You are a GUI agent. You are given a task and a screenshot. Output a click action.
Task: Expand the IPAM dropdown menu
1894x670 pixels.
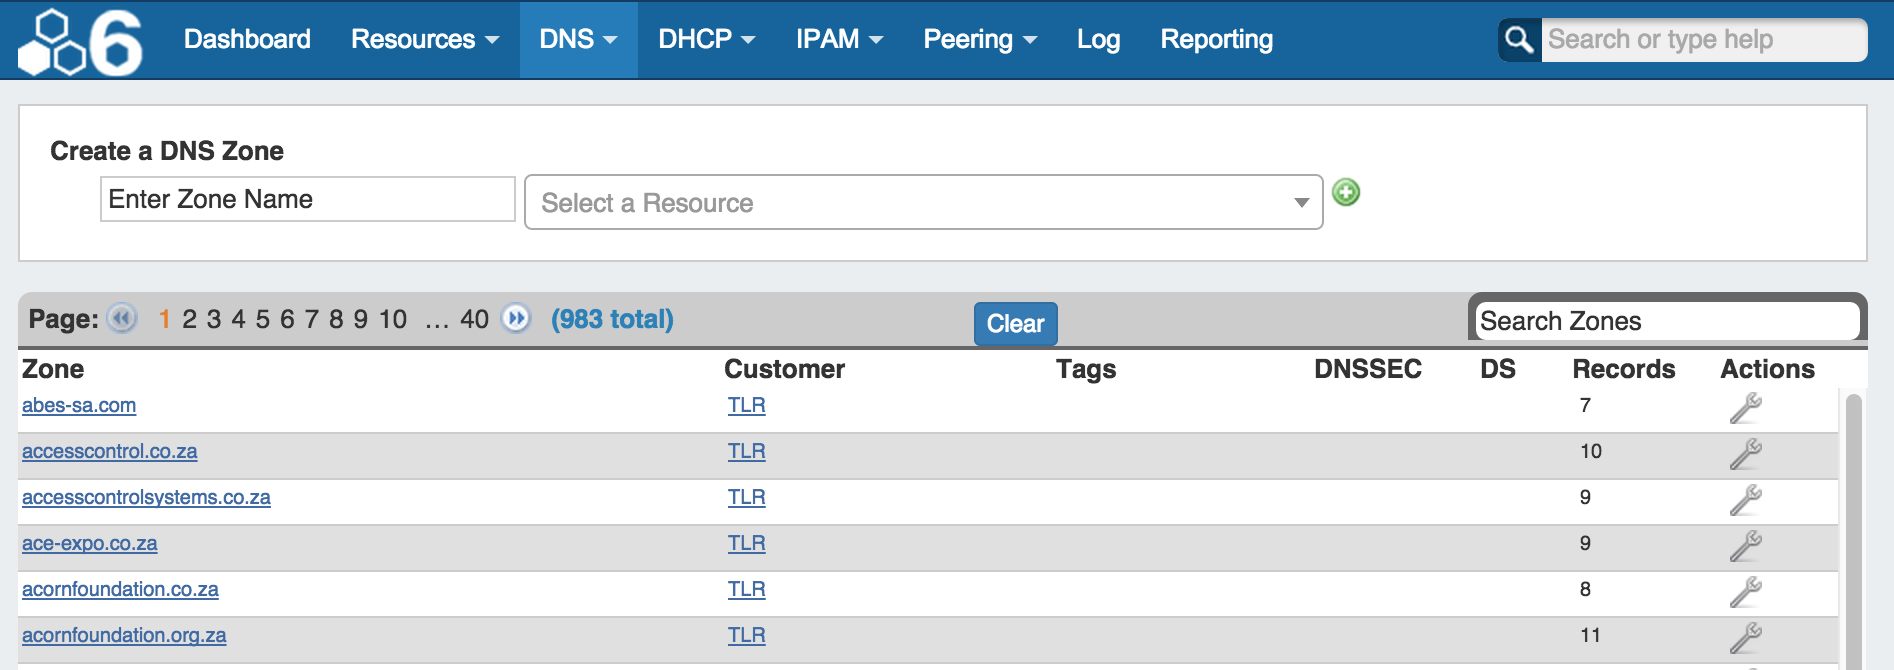(x=838, y=40)
